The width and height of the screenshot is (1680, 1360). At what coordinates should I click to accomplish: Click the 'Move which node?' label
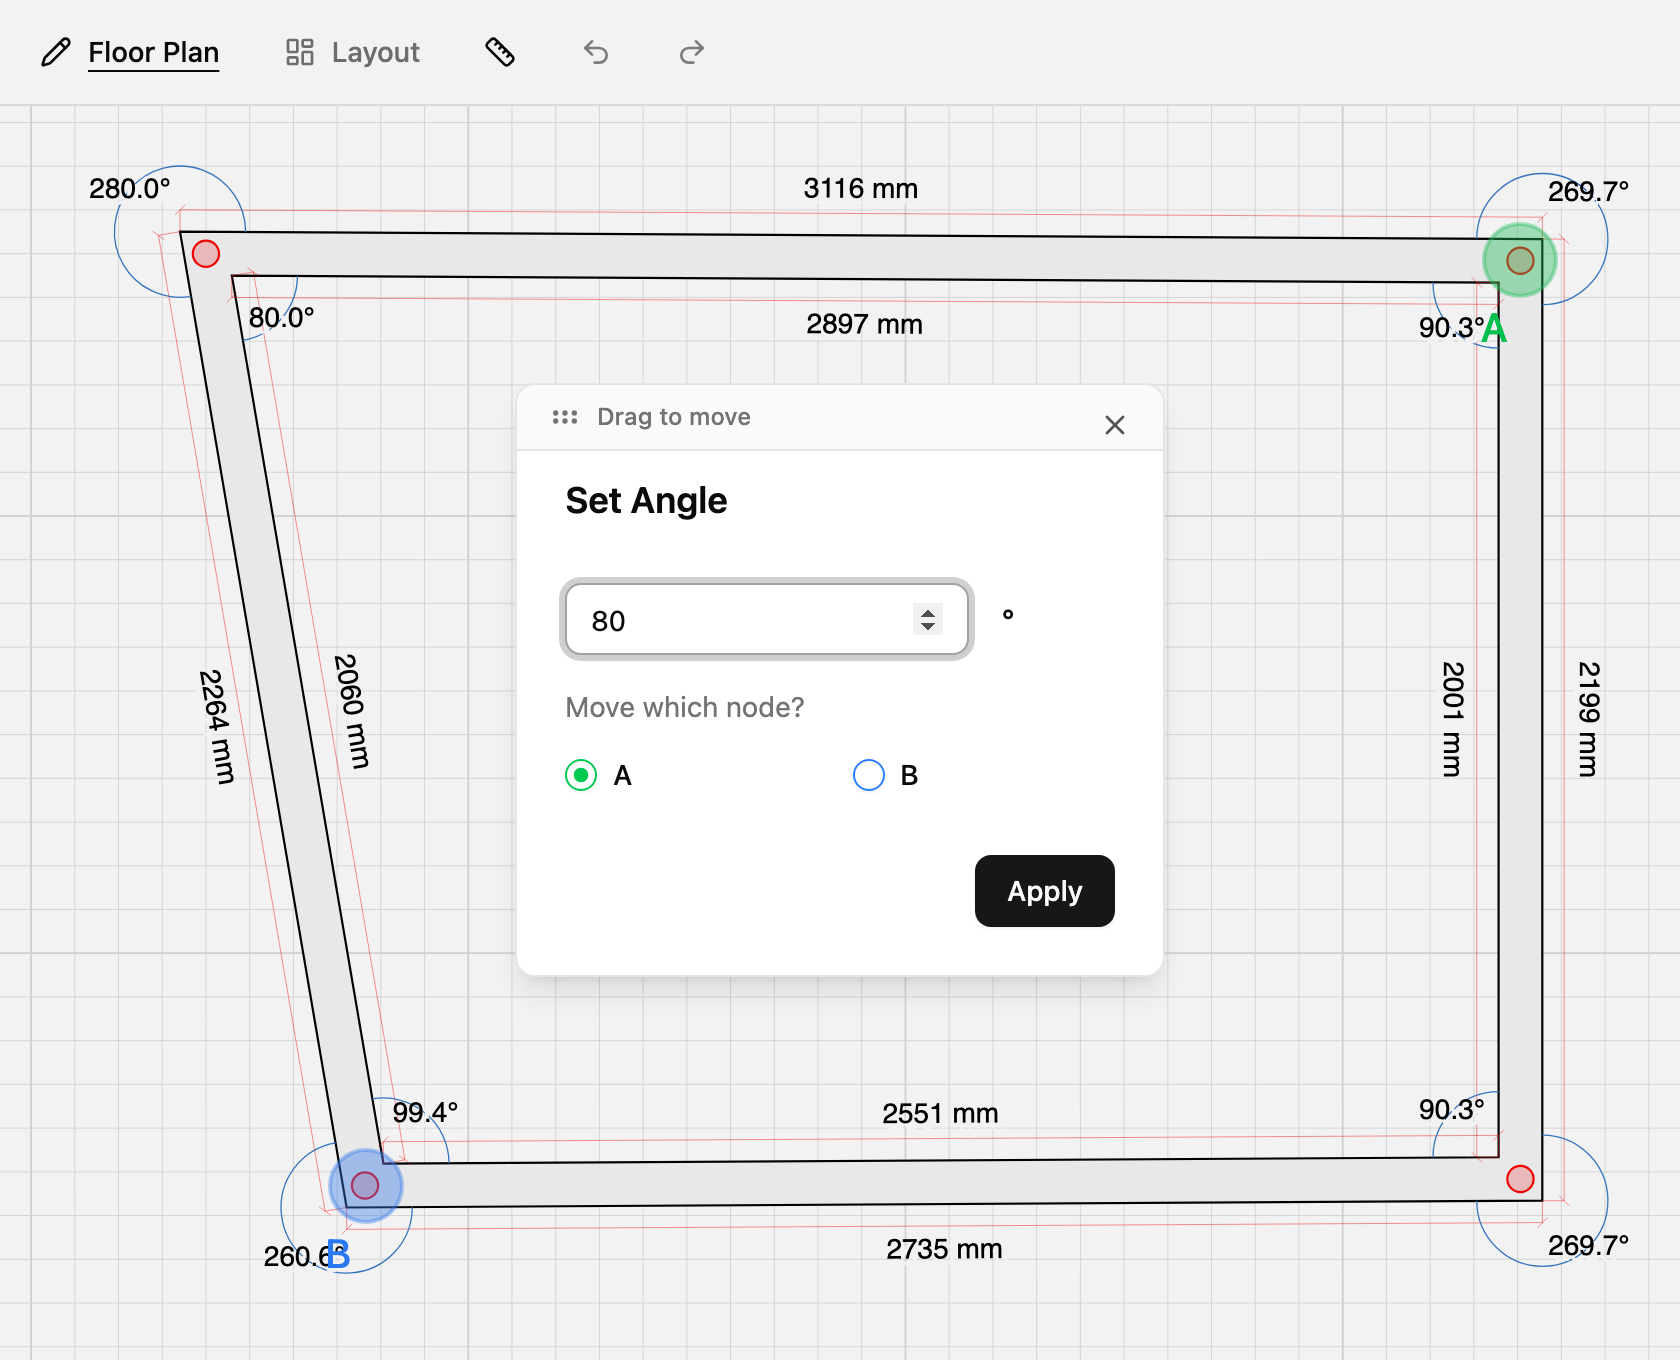click(685, 707)
